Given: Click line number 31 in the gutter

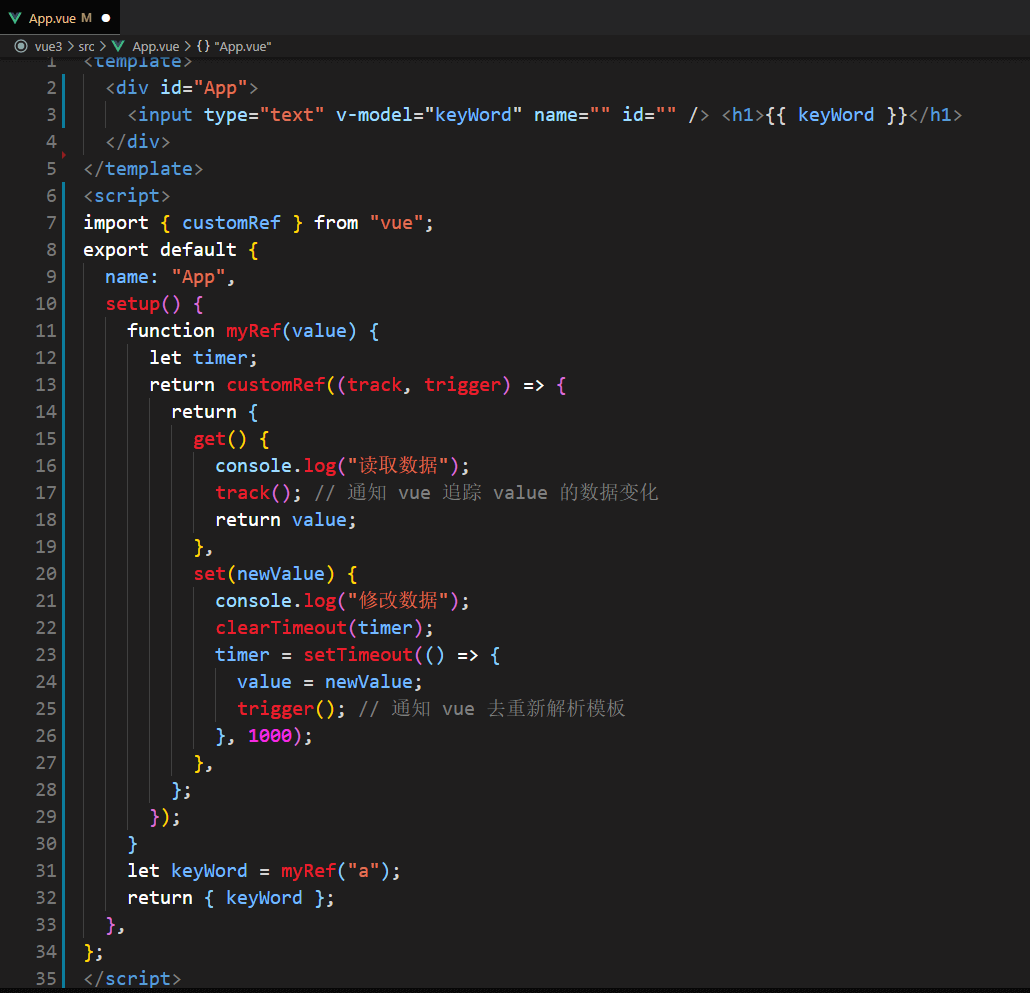Looking at the screenshot, I should (x=46, y=871).
